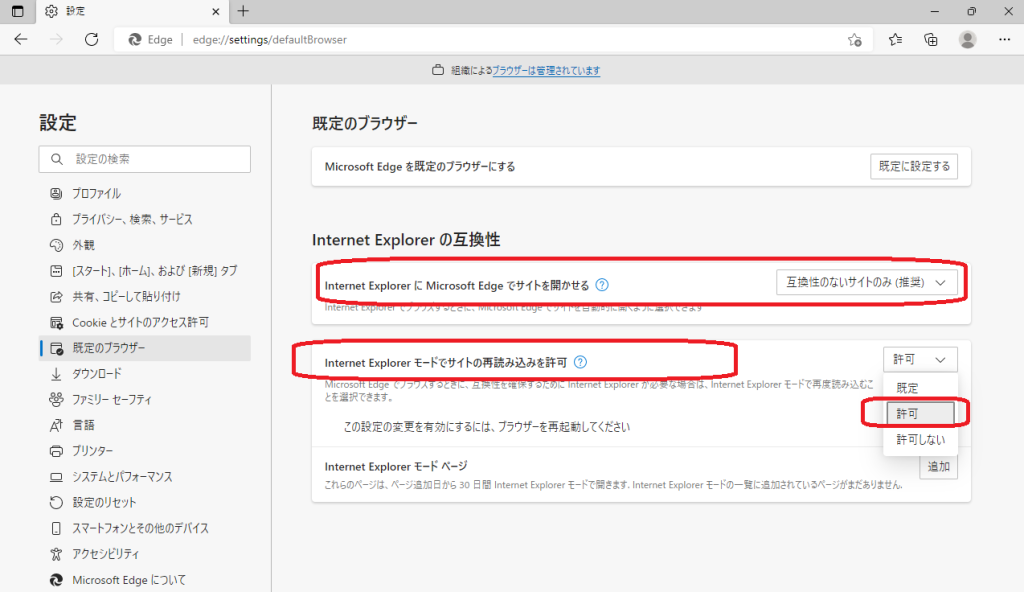The width and height of the screenshot is (1024, 592).
Task: Click the 設定の検索 search field
Action: [145, 159]
